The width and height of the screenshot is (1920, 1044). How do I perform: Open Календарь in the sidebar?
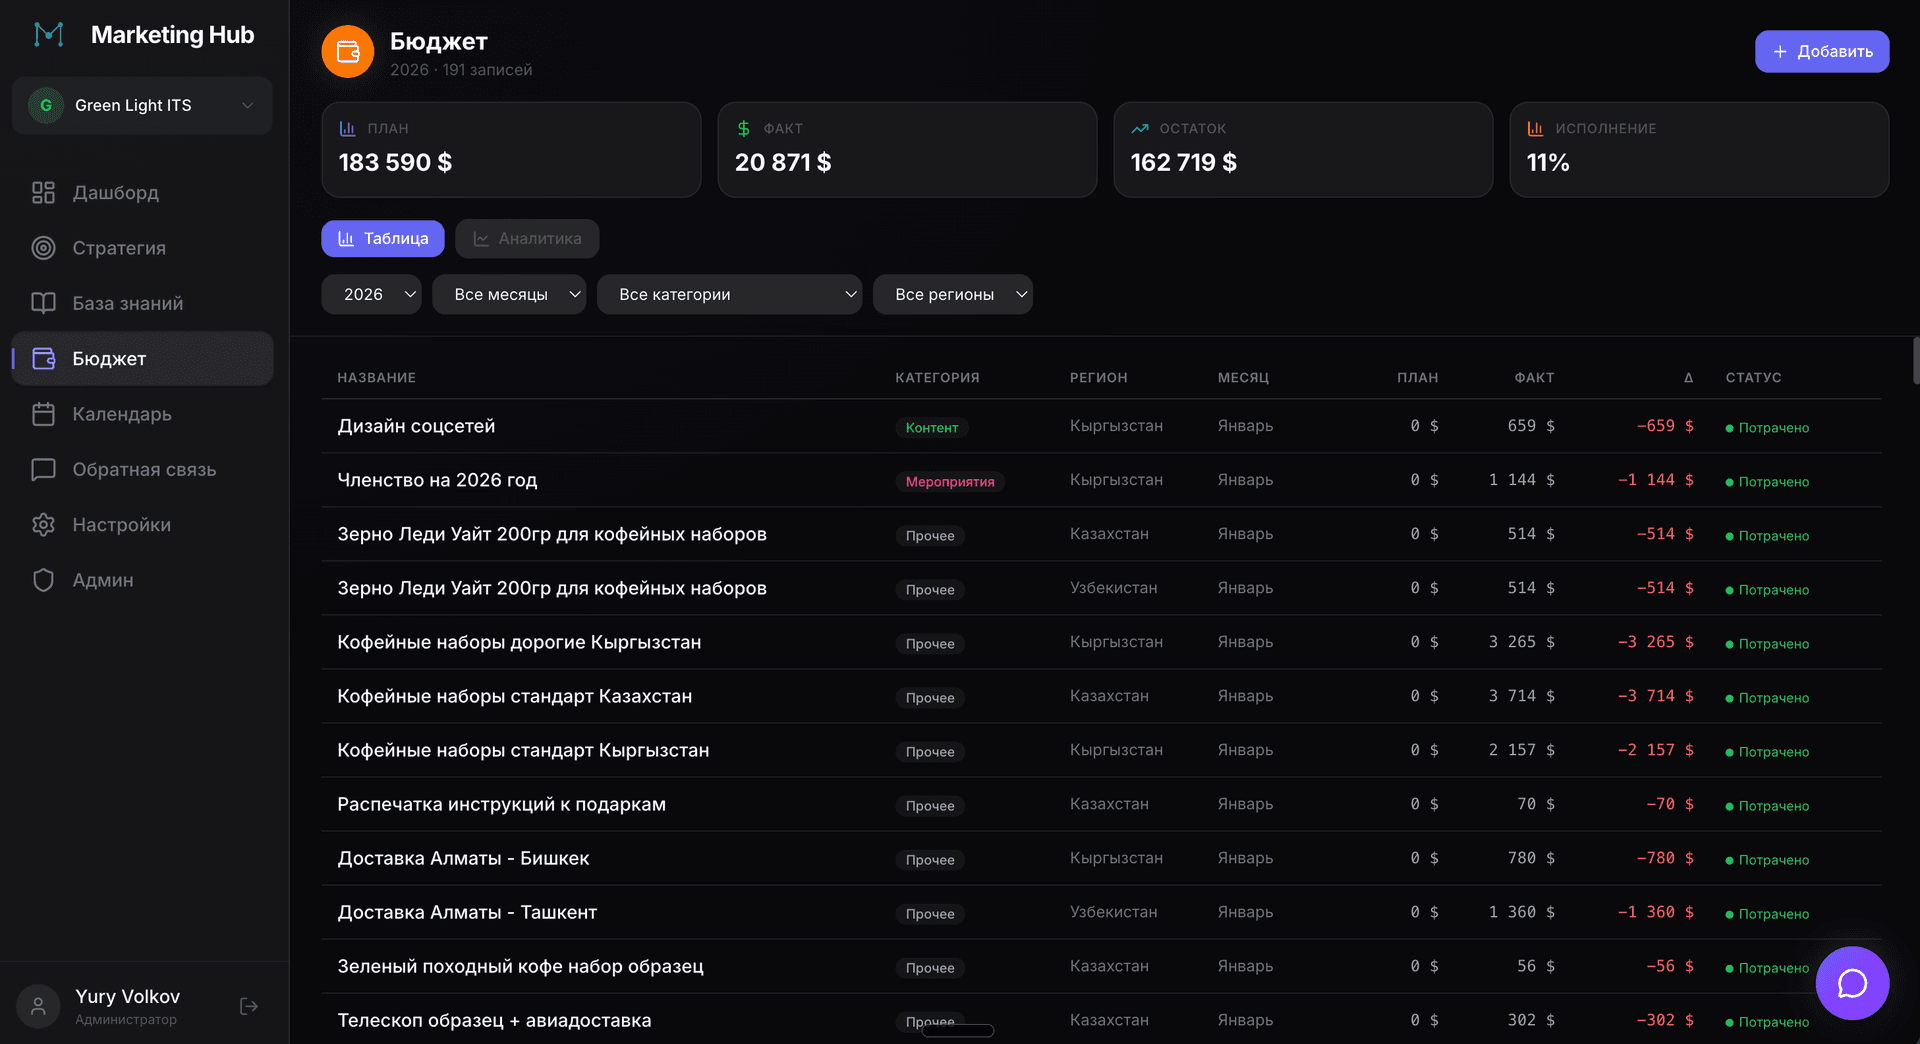pyautogui.click(x=121, y=414)
